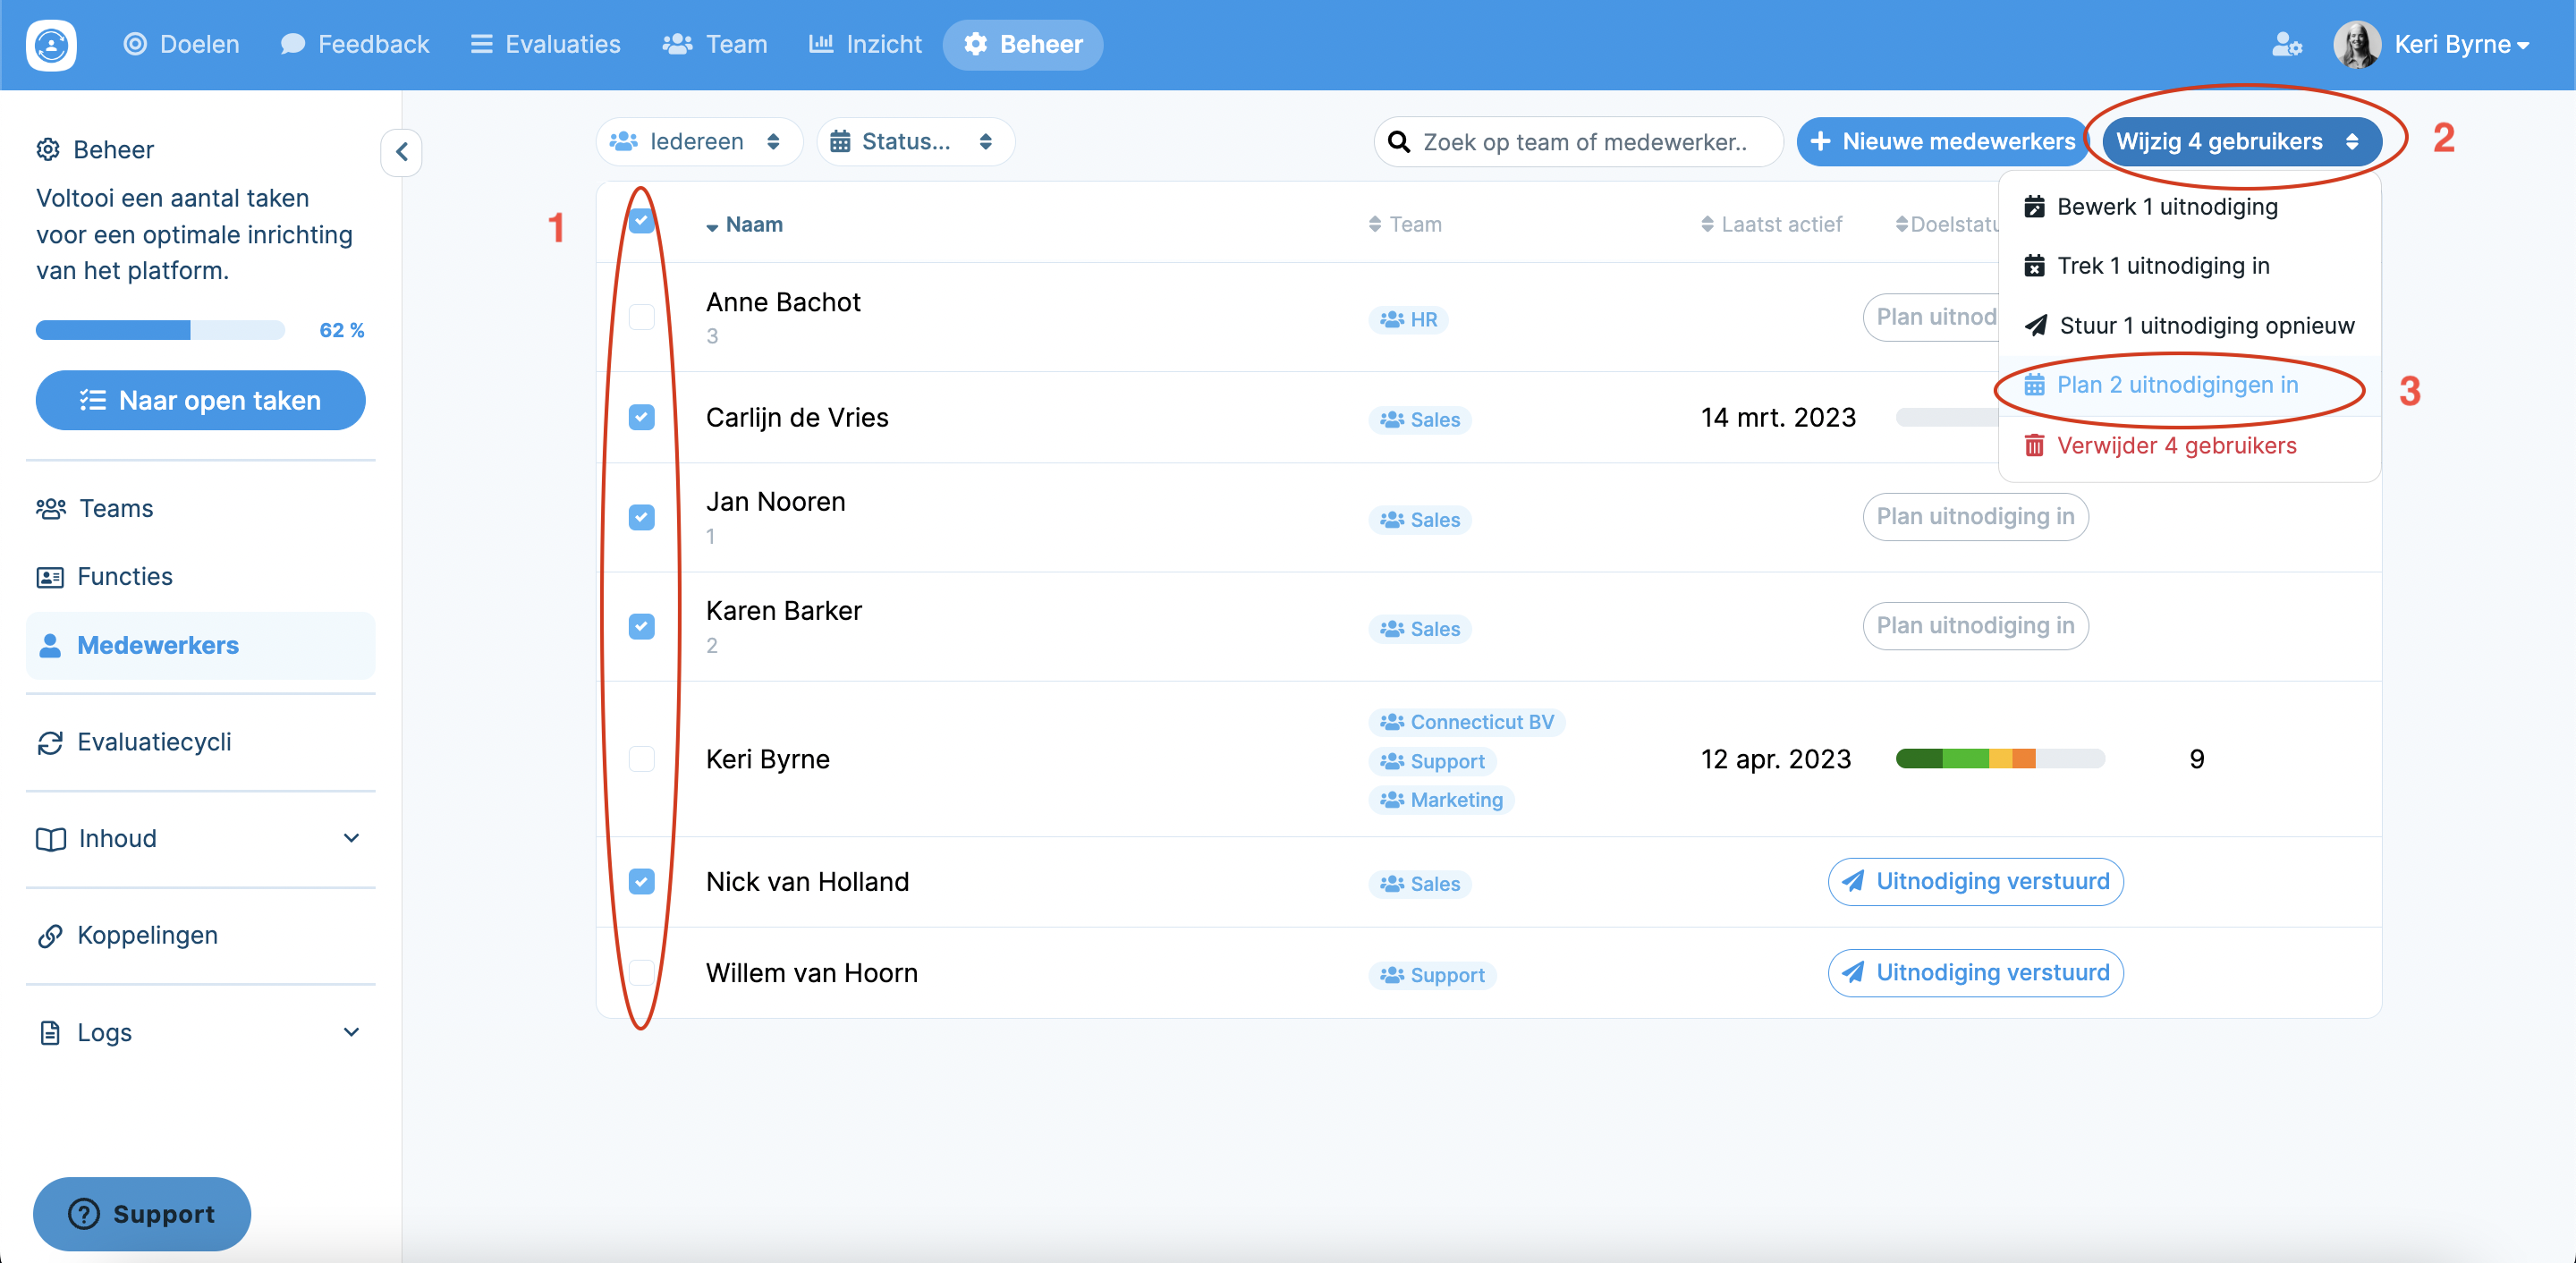Click the paper plane icon for Stuur uitnodiging opnieuw
The width and height of the screenshot is (2576, 1263).
(2036, 326)
